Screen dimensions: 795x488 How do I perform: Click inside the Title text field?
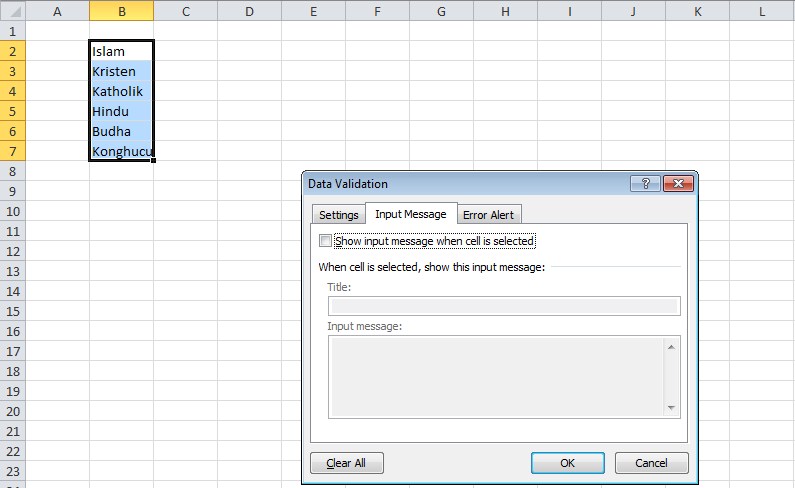tap(503, 306)
